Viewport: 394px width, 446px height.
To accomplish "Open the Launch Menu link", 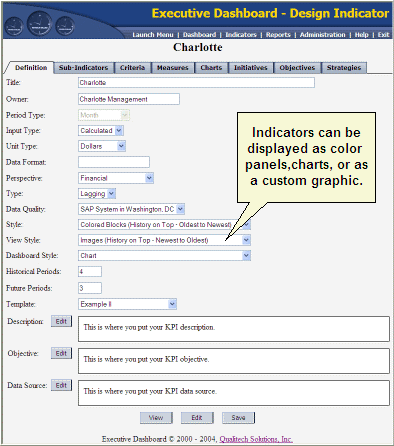I will (153, 35).
